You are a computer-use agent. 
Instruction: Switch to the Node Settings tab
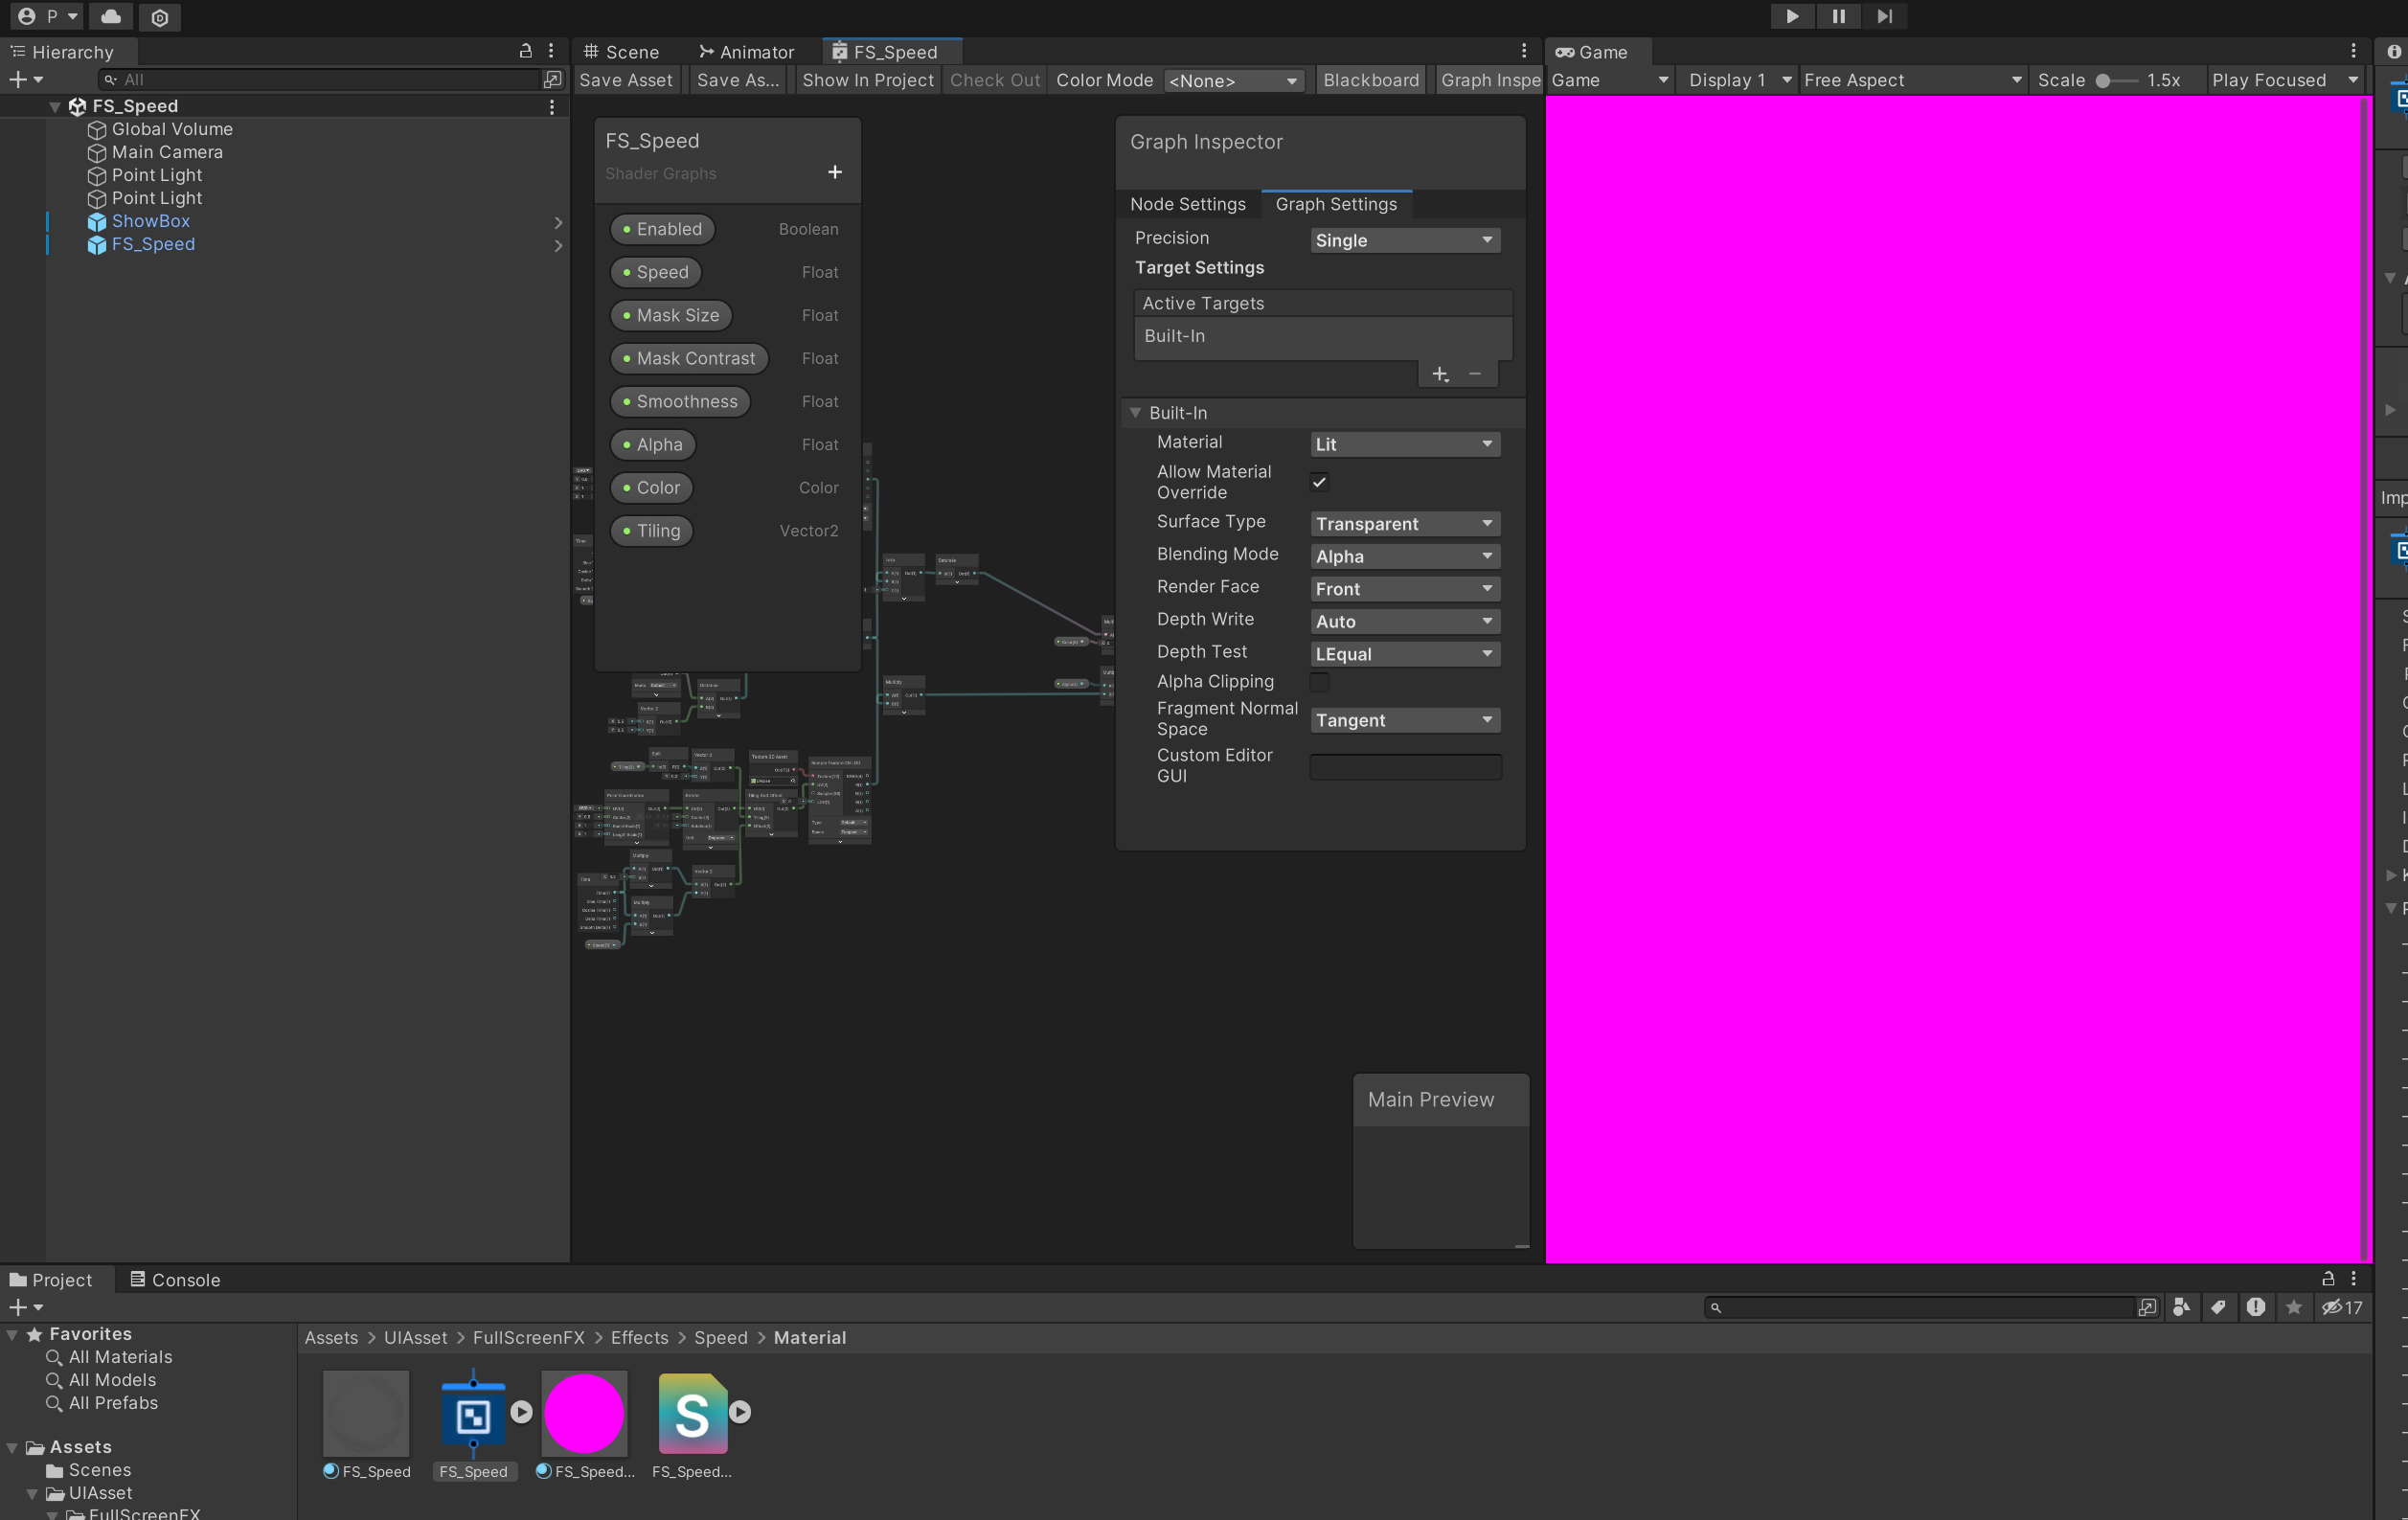coord(1187,204)
